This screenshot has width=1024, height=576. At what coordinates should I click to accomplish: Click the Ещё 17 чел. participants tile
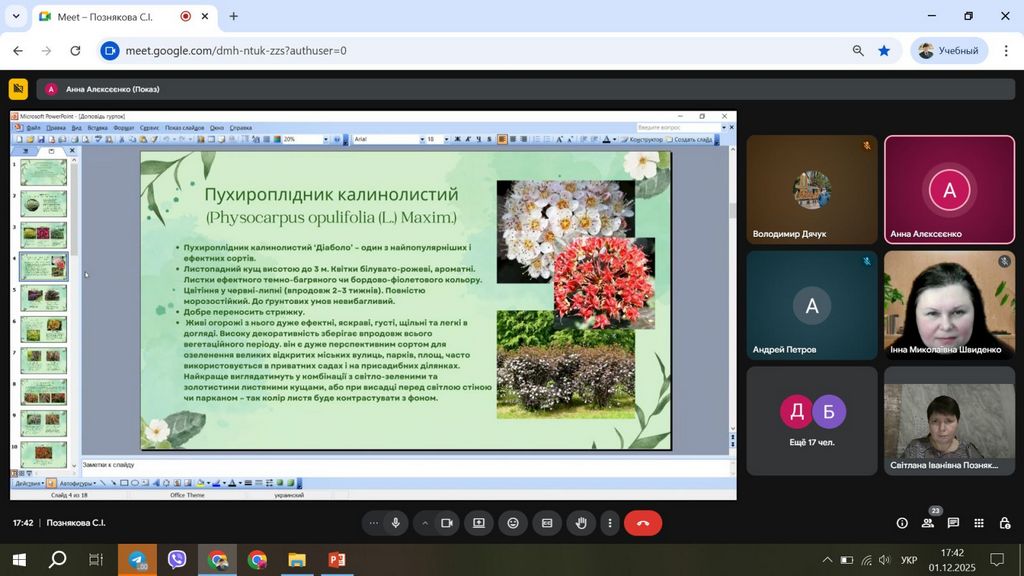pyautogui.click(x=811, y=420)
